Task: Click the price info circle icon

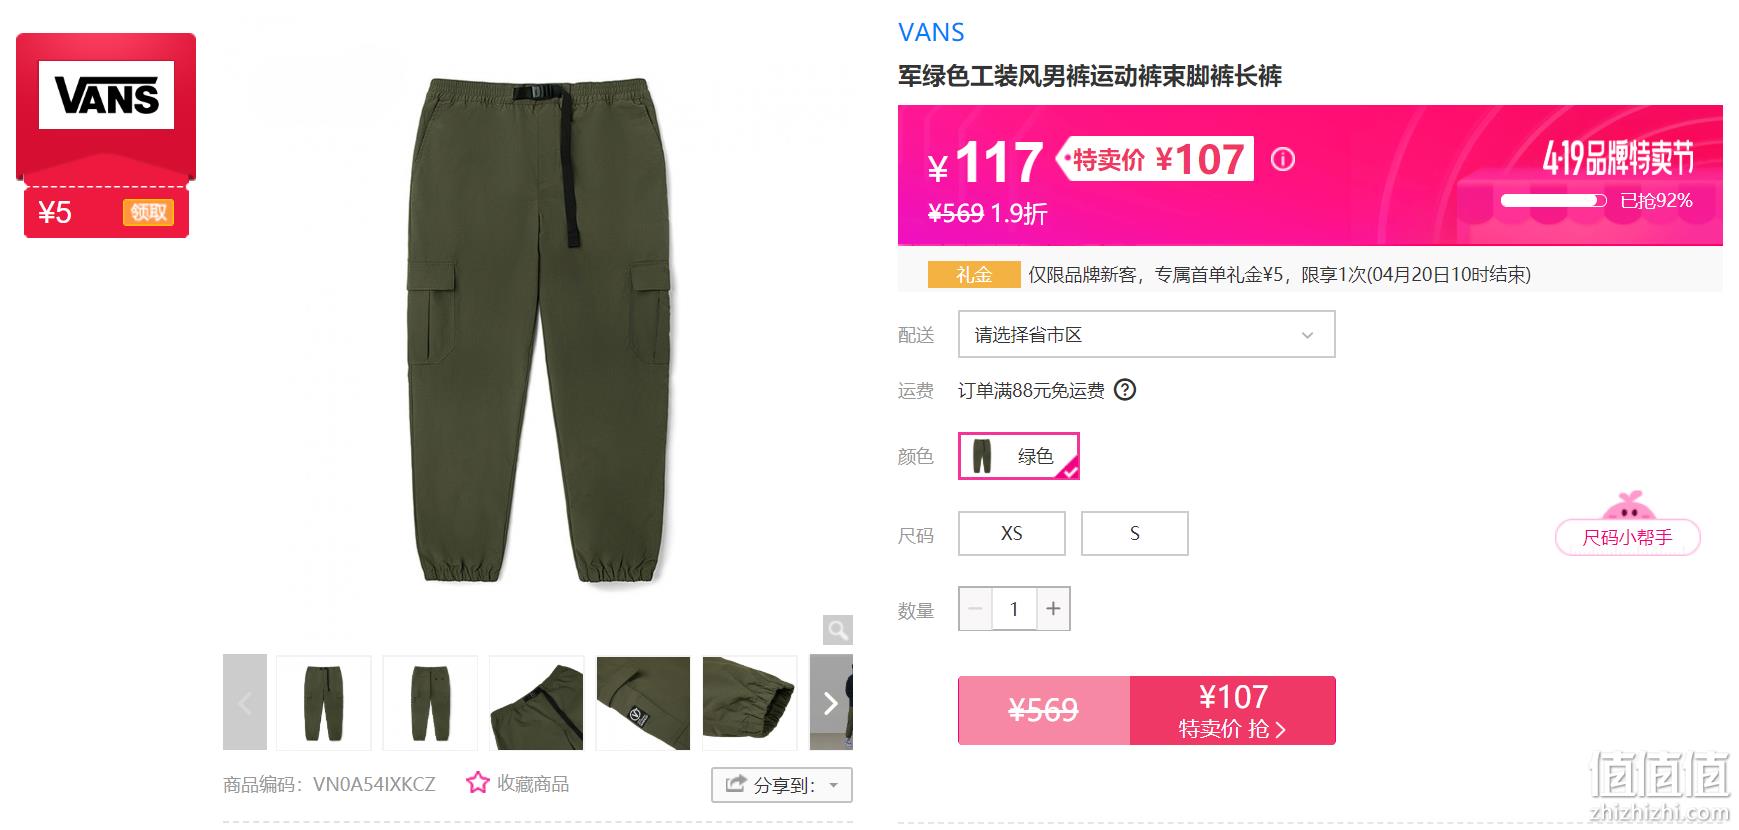Action: point(1283,160)
